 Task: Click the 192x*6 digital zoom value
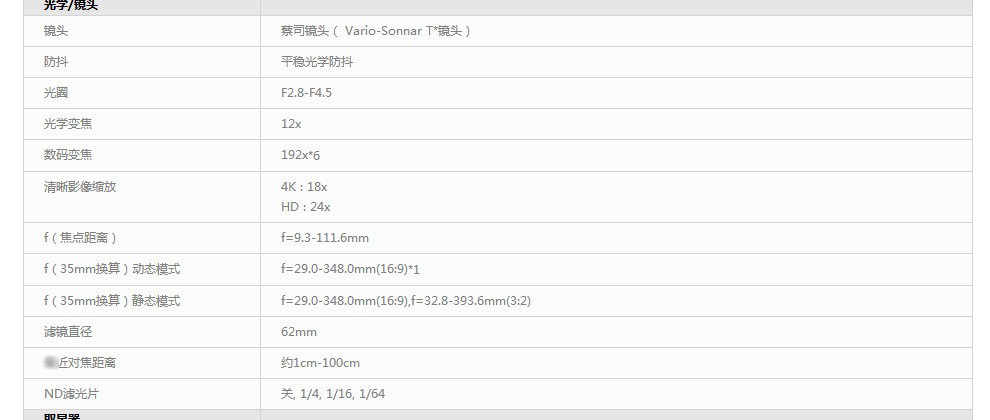pos(301,155)
